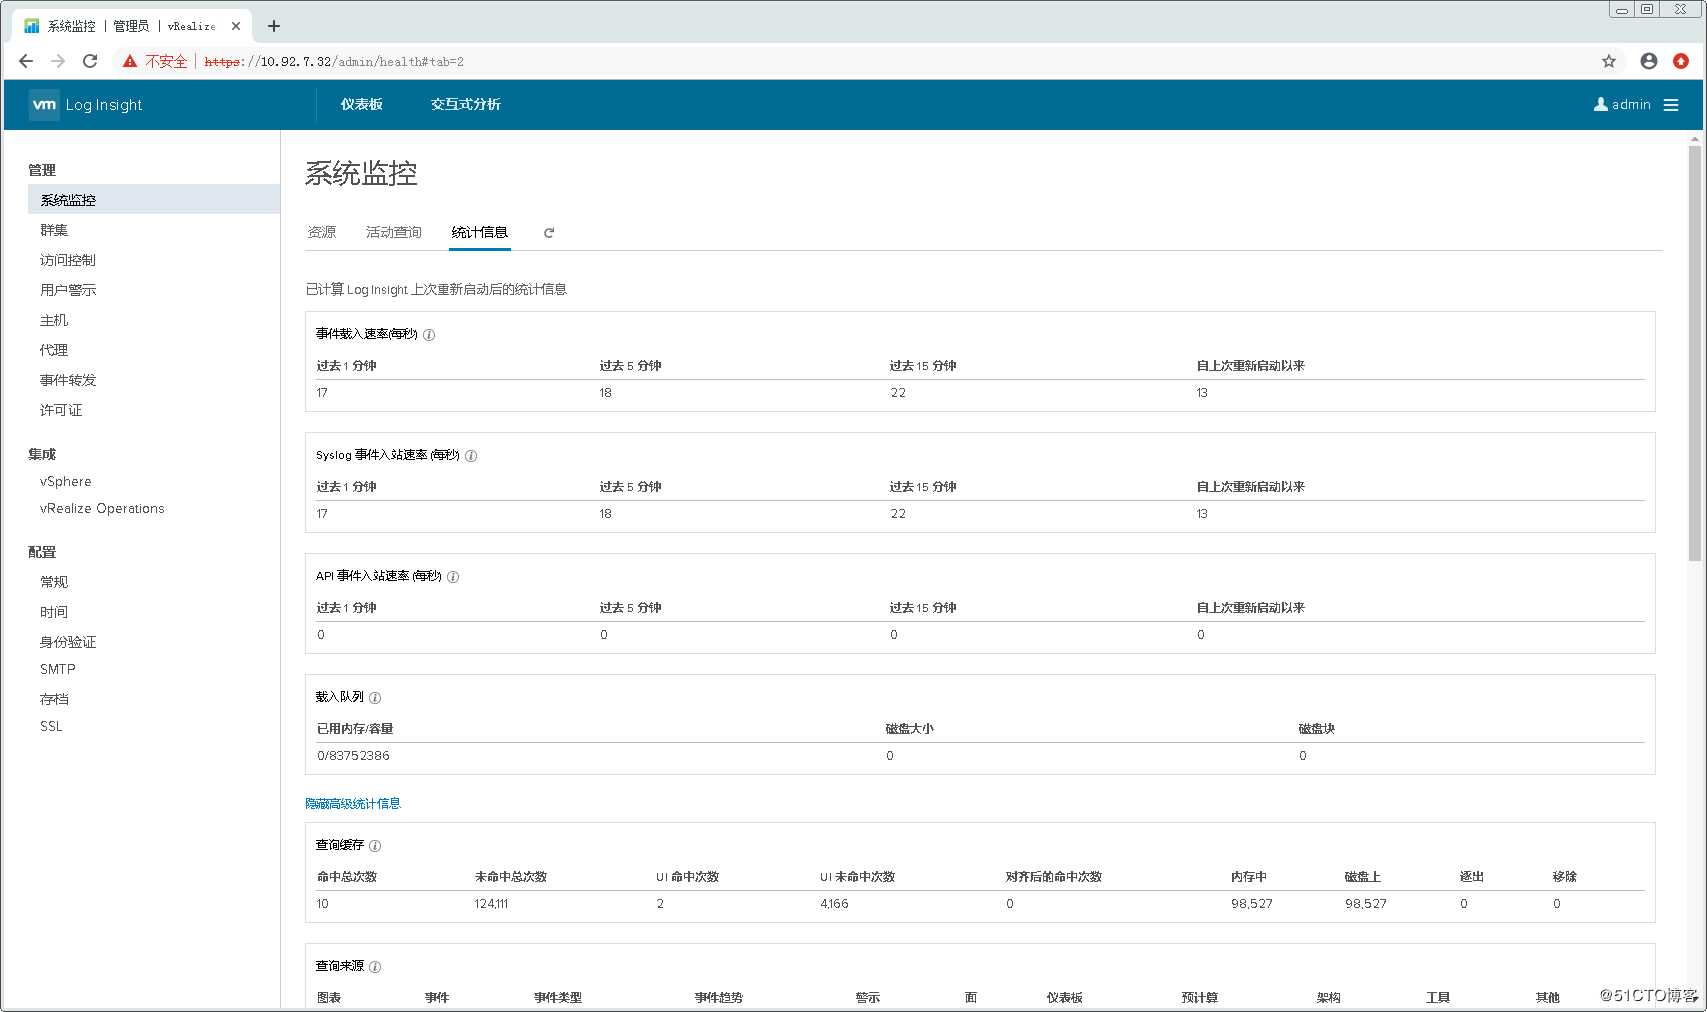Open a new browser tab
The height and width of the screenshot is (1012, 1707).
[274, 26]
